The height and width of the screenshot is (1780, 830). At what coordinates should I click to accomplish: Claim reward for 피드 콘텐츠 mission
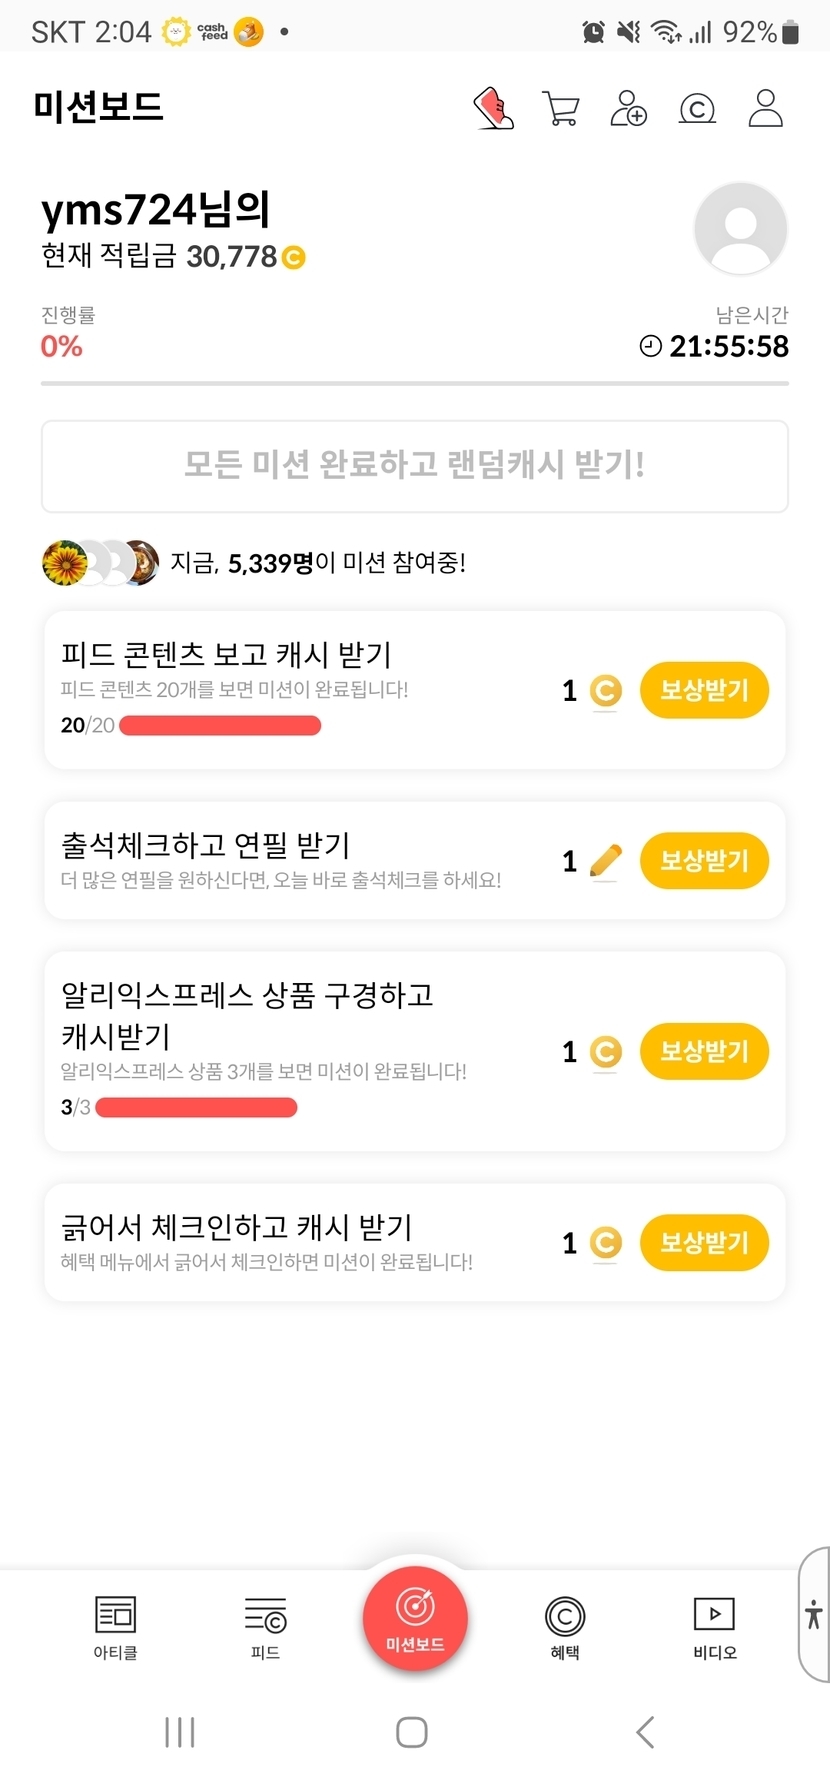(x=704, y=690)
